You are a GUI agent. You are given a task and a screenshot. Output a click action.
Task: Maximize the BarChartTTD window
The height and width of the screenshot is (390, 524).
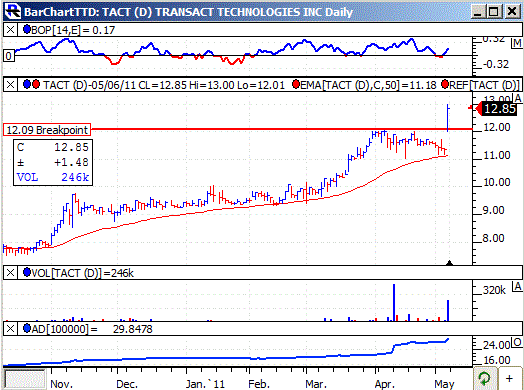click(x=494, y=12)
